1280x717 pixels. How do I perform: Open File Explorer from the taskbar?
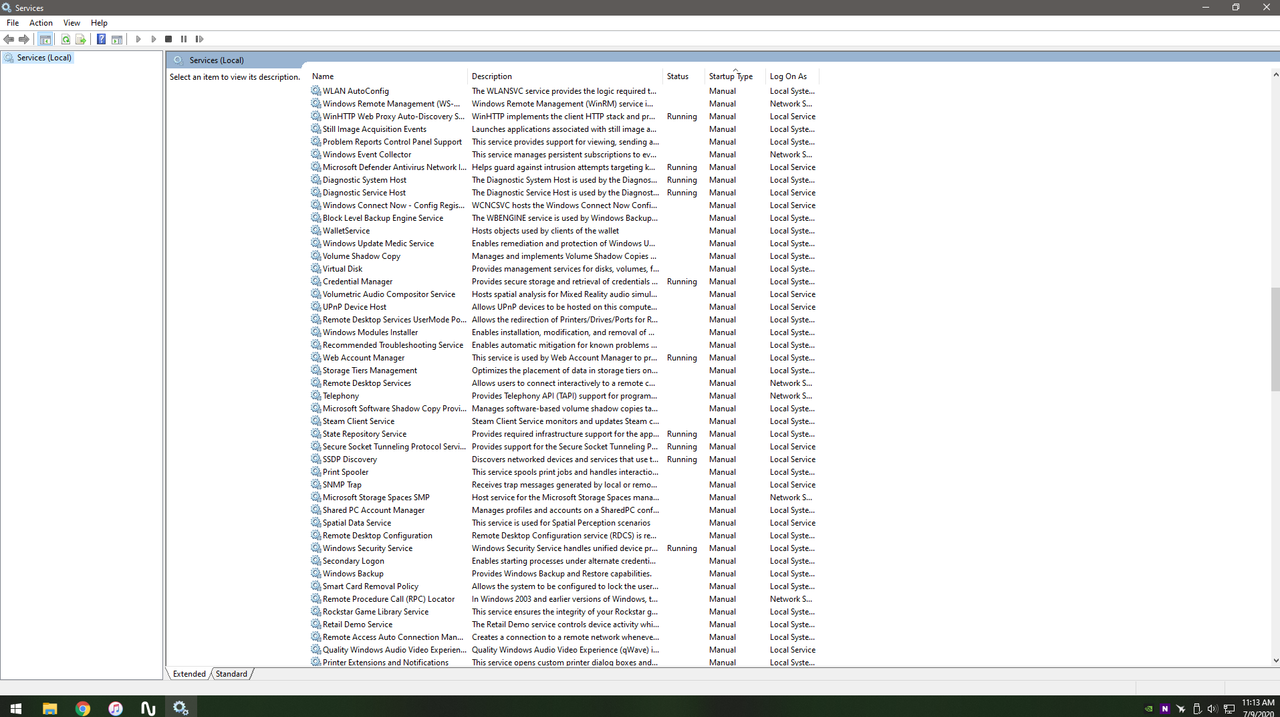point(50,707)
